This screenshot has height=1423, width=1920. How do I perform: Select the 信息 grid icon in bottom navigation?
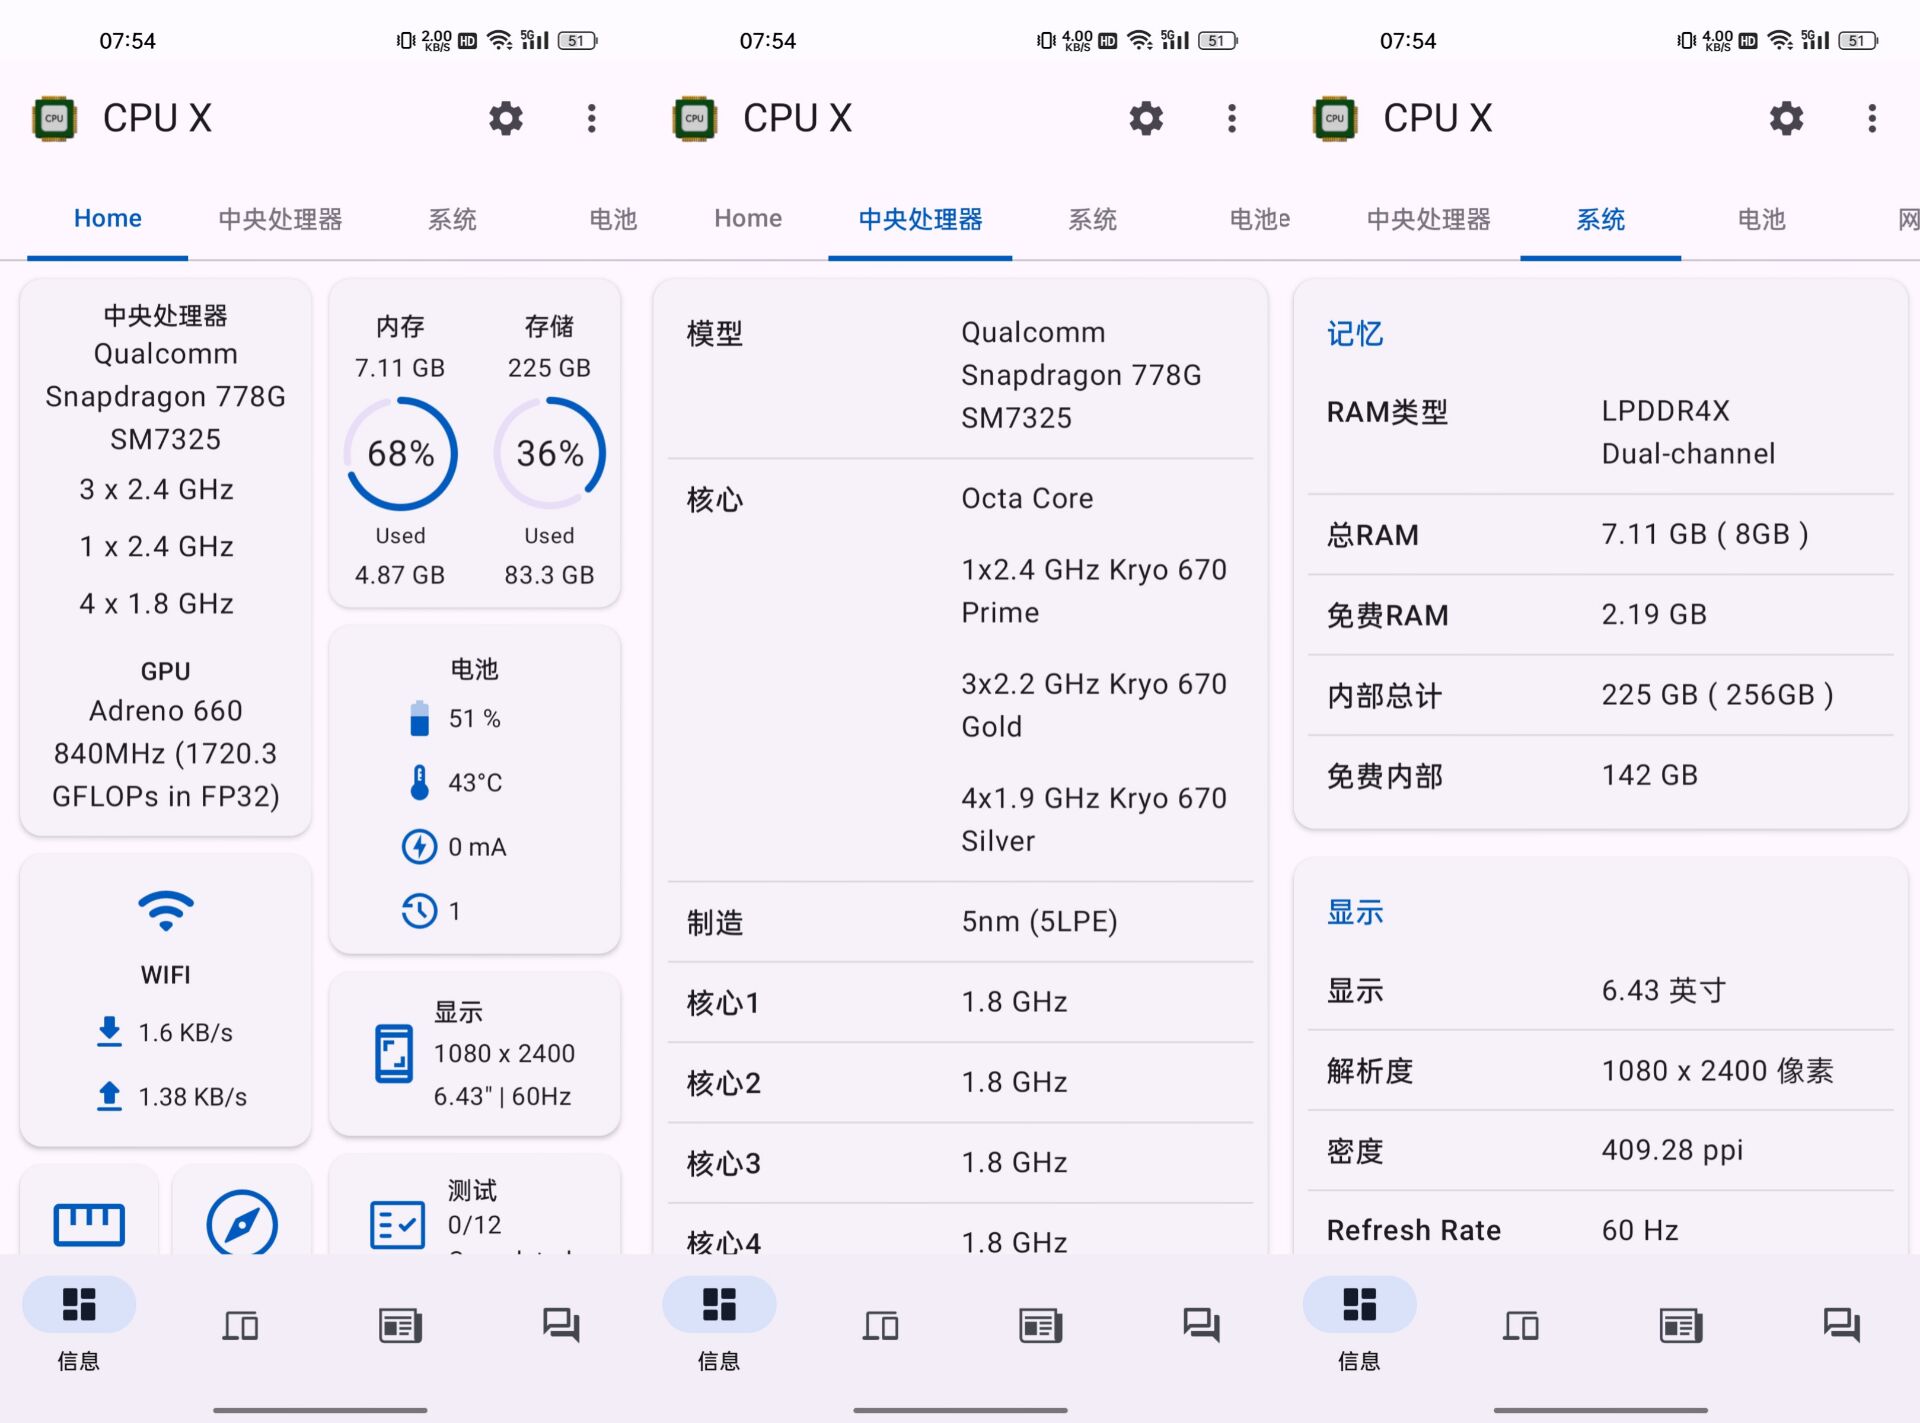78,1305
